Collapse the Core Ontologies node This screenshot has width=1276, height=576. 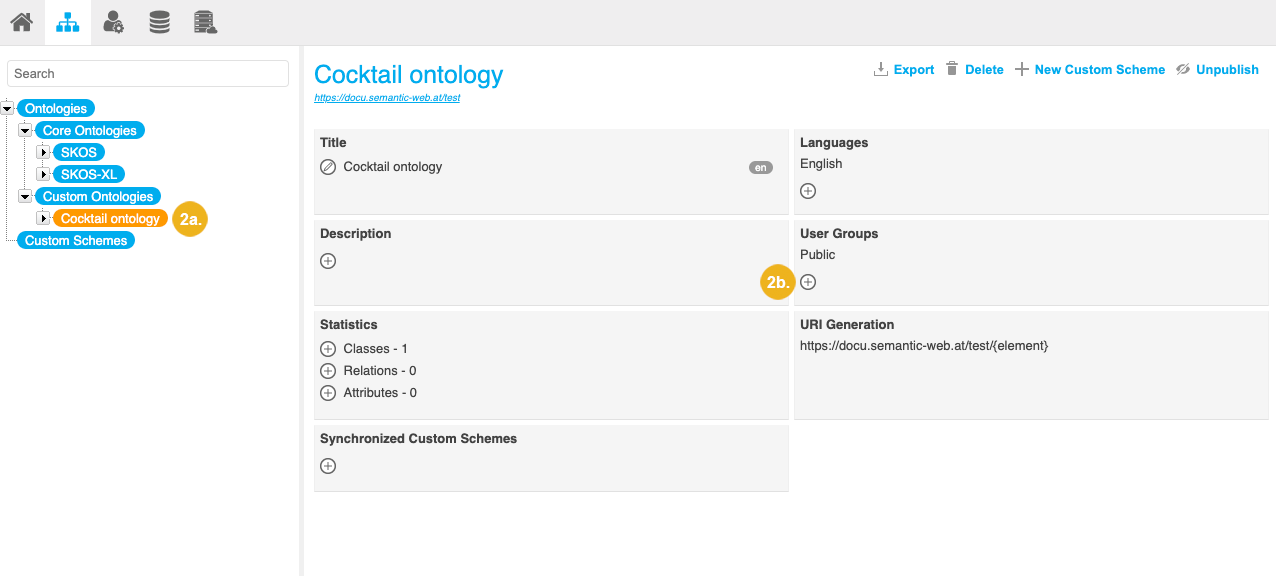(x=26, y=131)
